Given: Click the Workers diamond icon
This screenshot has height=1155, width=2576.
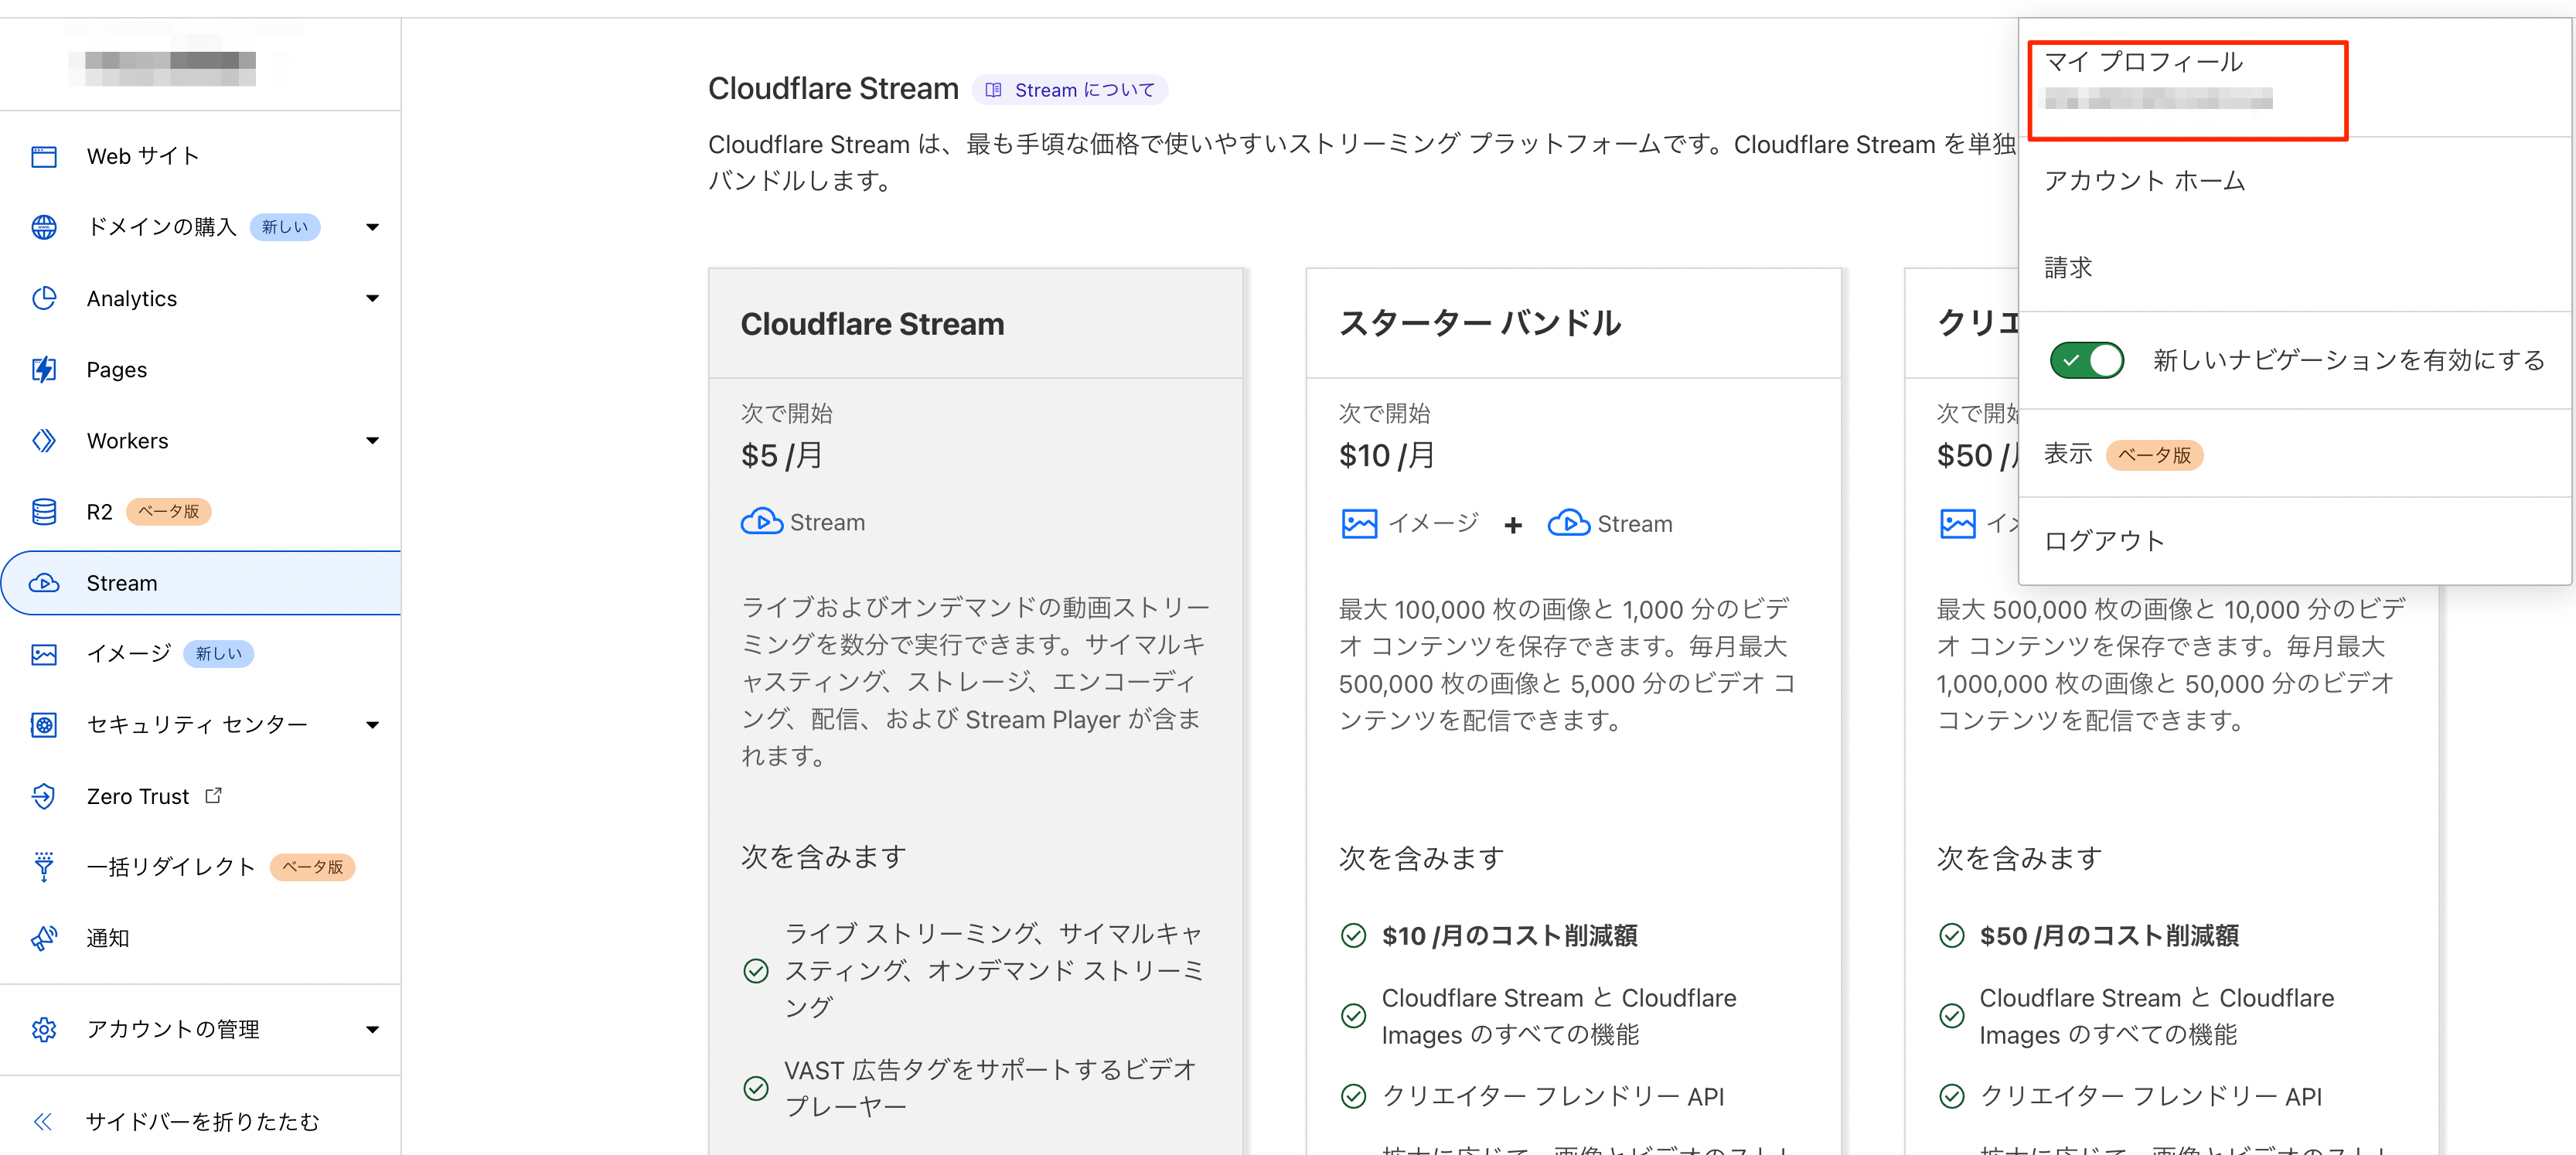Looking at the screenshot, I should tap(44, 441).
